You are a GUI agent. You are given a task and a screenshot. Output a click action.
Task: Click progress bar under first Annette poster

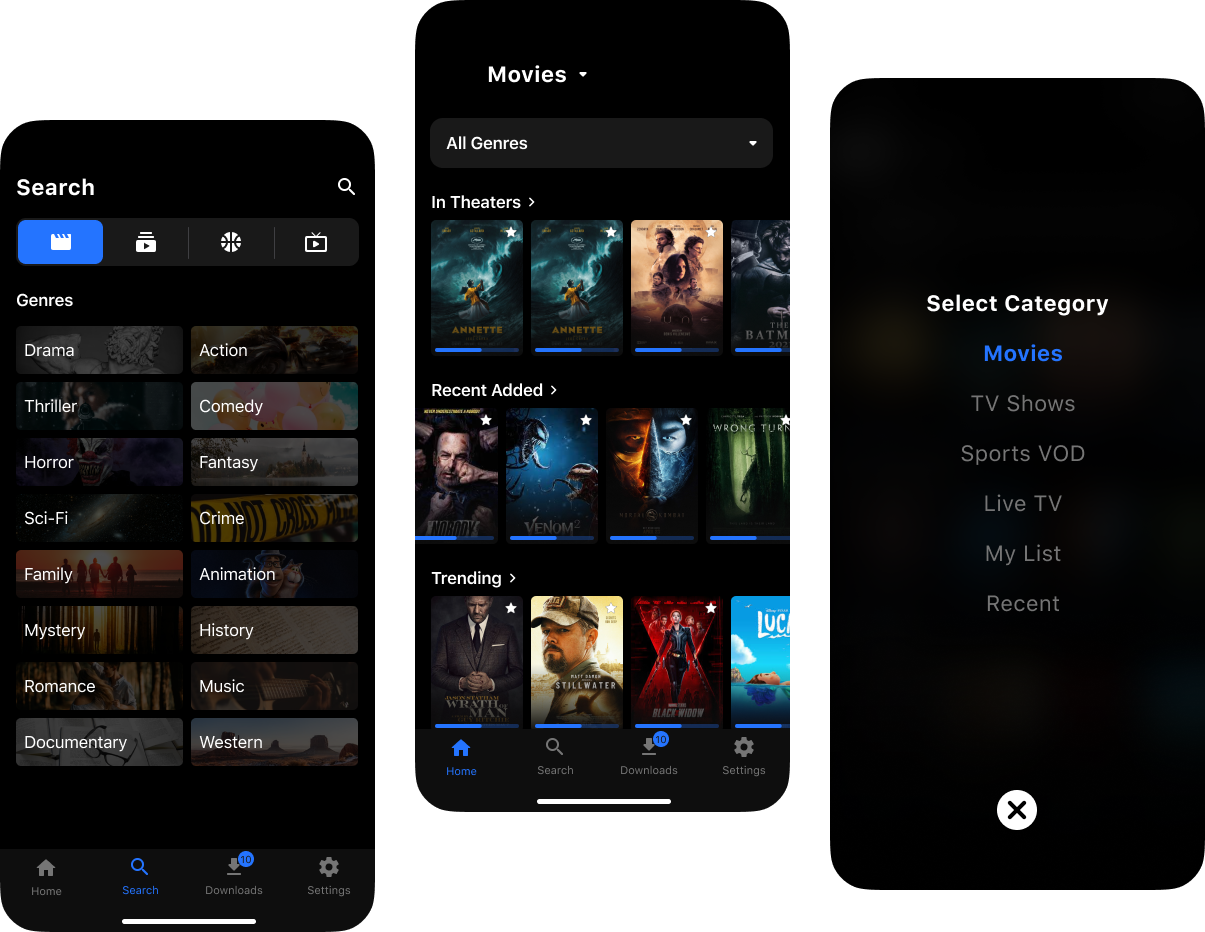(x=477, y=350)
